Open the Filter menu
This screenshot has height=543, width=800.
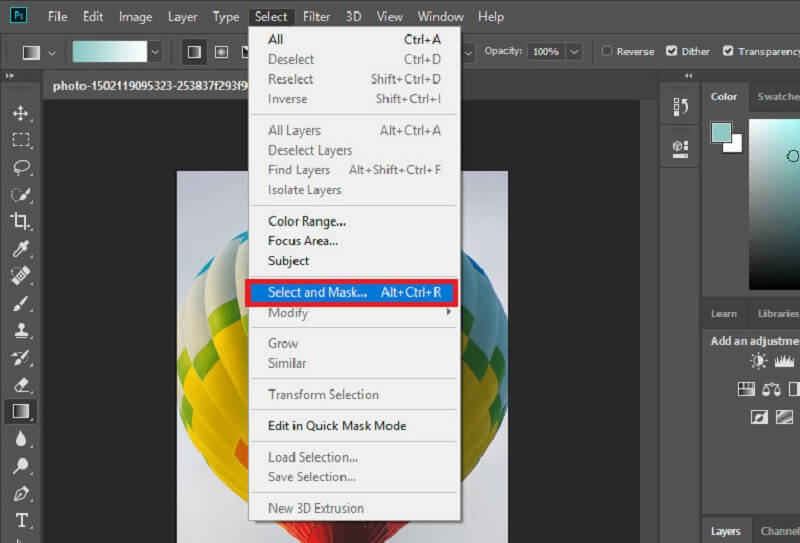[x=316, y=17]
